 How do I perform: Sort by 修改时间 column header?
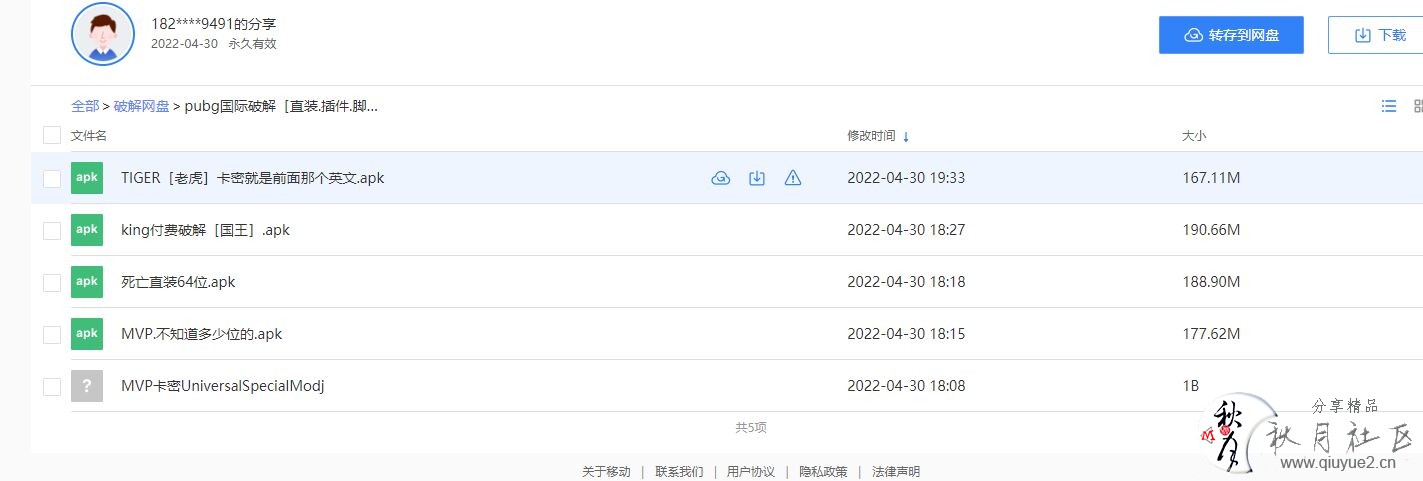pos(871,136)
